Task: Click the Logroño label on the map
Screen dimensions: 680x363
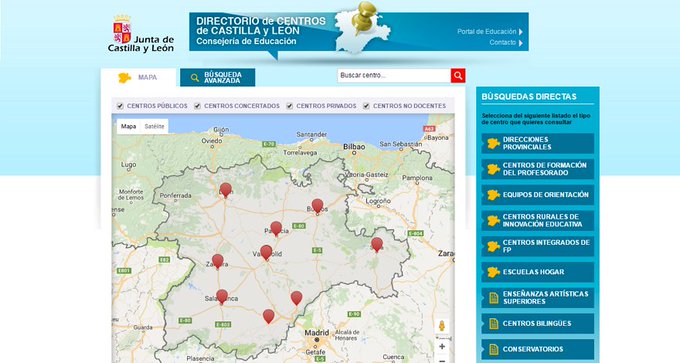Action: 378,201
